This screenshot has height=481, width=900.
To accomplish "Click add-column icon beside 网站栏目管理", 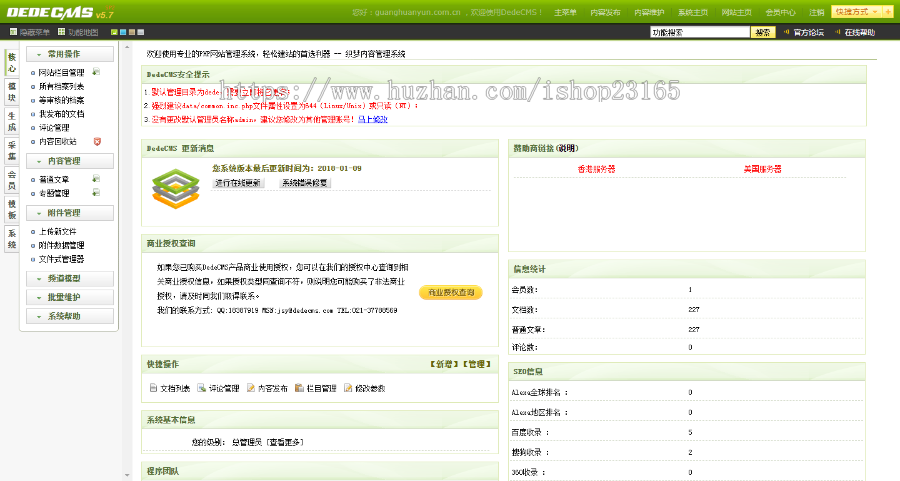I will [96, 72].
